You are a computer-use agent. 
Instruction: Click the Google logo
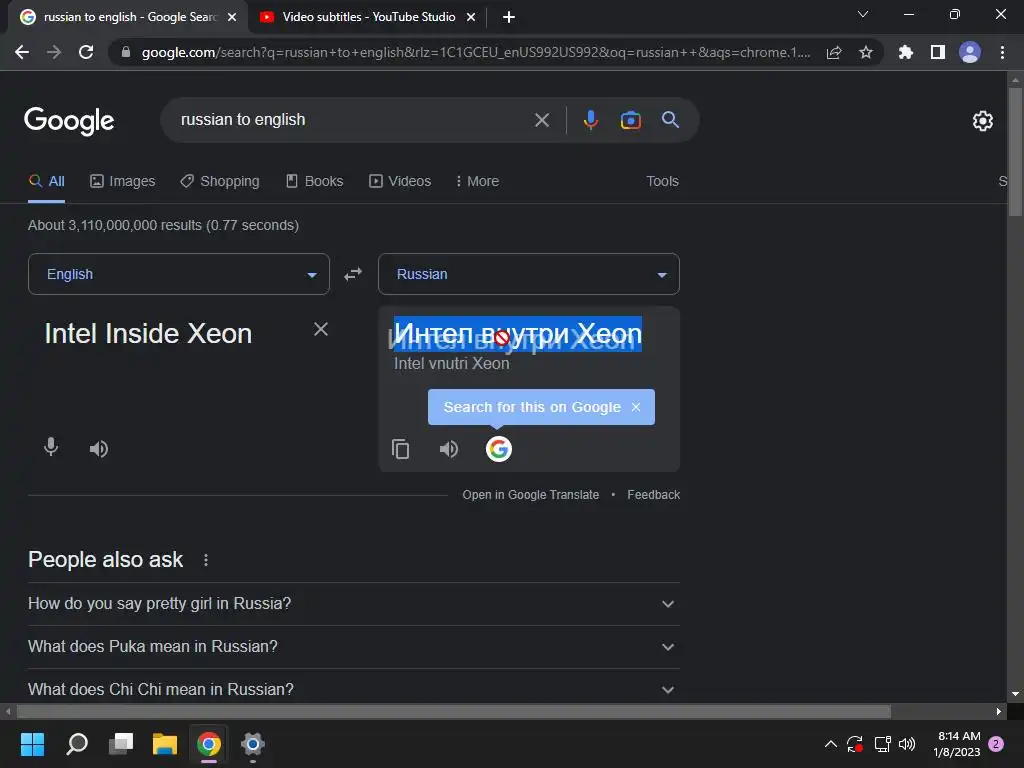coord(69,121)
